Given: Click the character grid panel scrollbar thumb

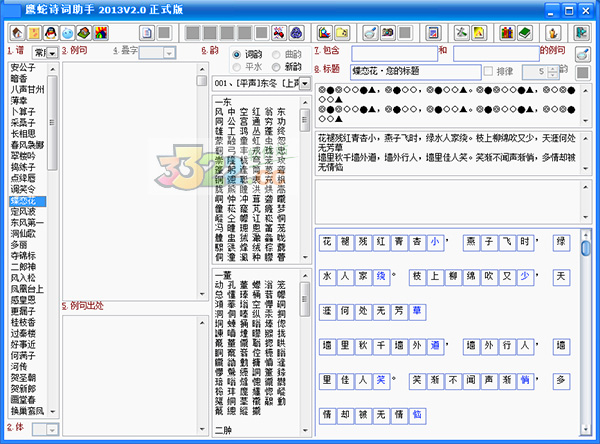Looking at the screenshot, I should [585, 248].
